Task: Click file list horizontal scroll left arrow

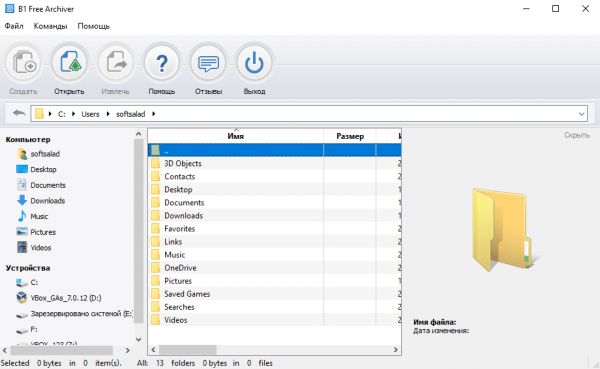Action: 153,349
